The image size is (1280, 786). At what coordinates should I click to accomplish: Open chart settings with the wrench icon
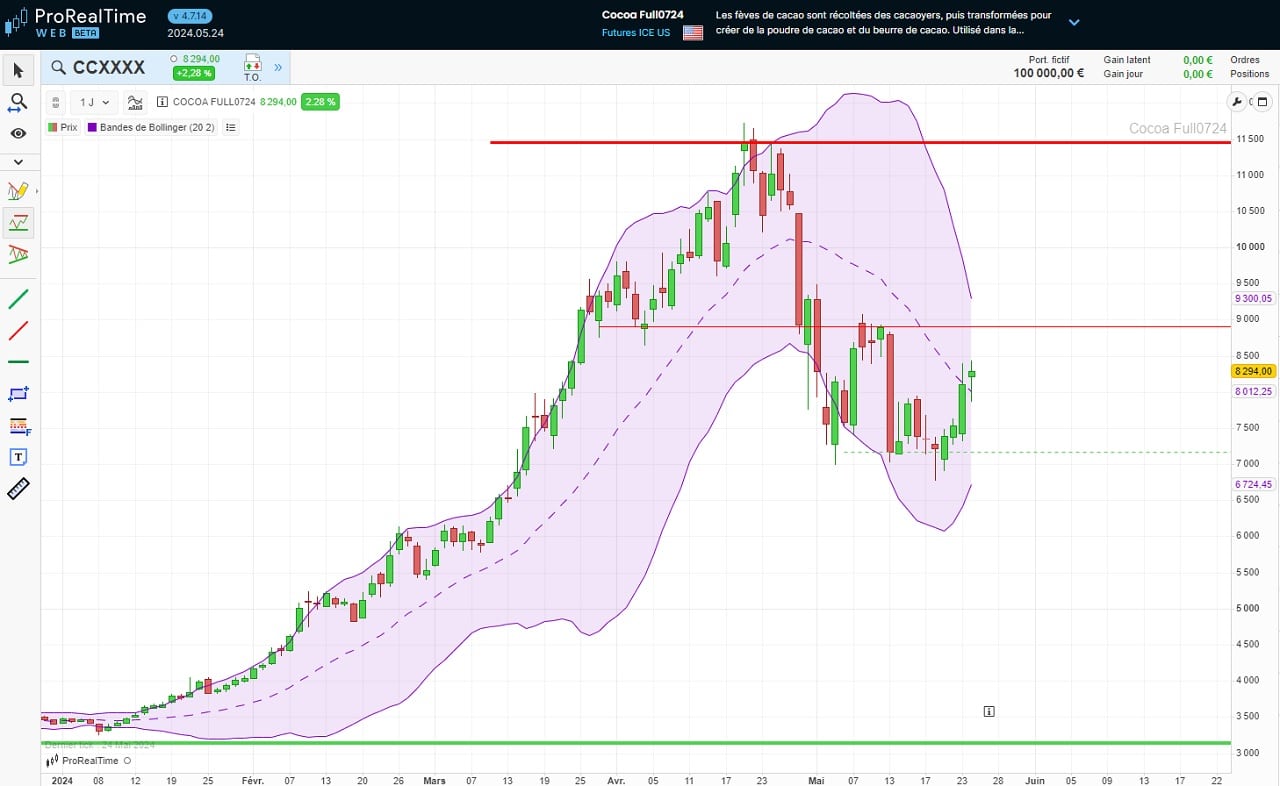pyautogui.click(x=1237, y=101)
